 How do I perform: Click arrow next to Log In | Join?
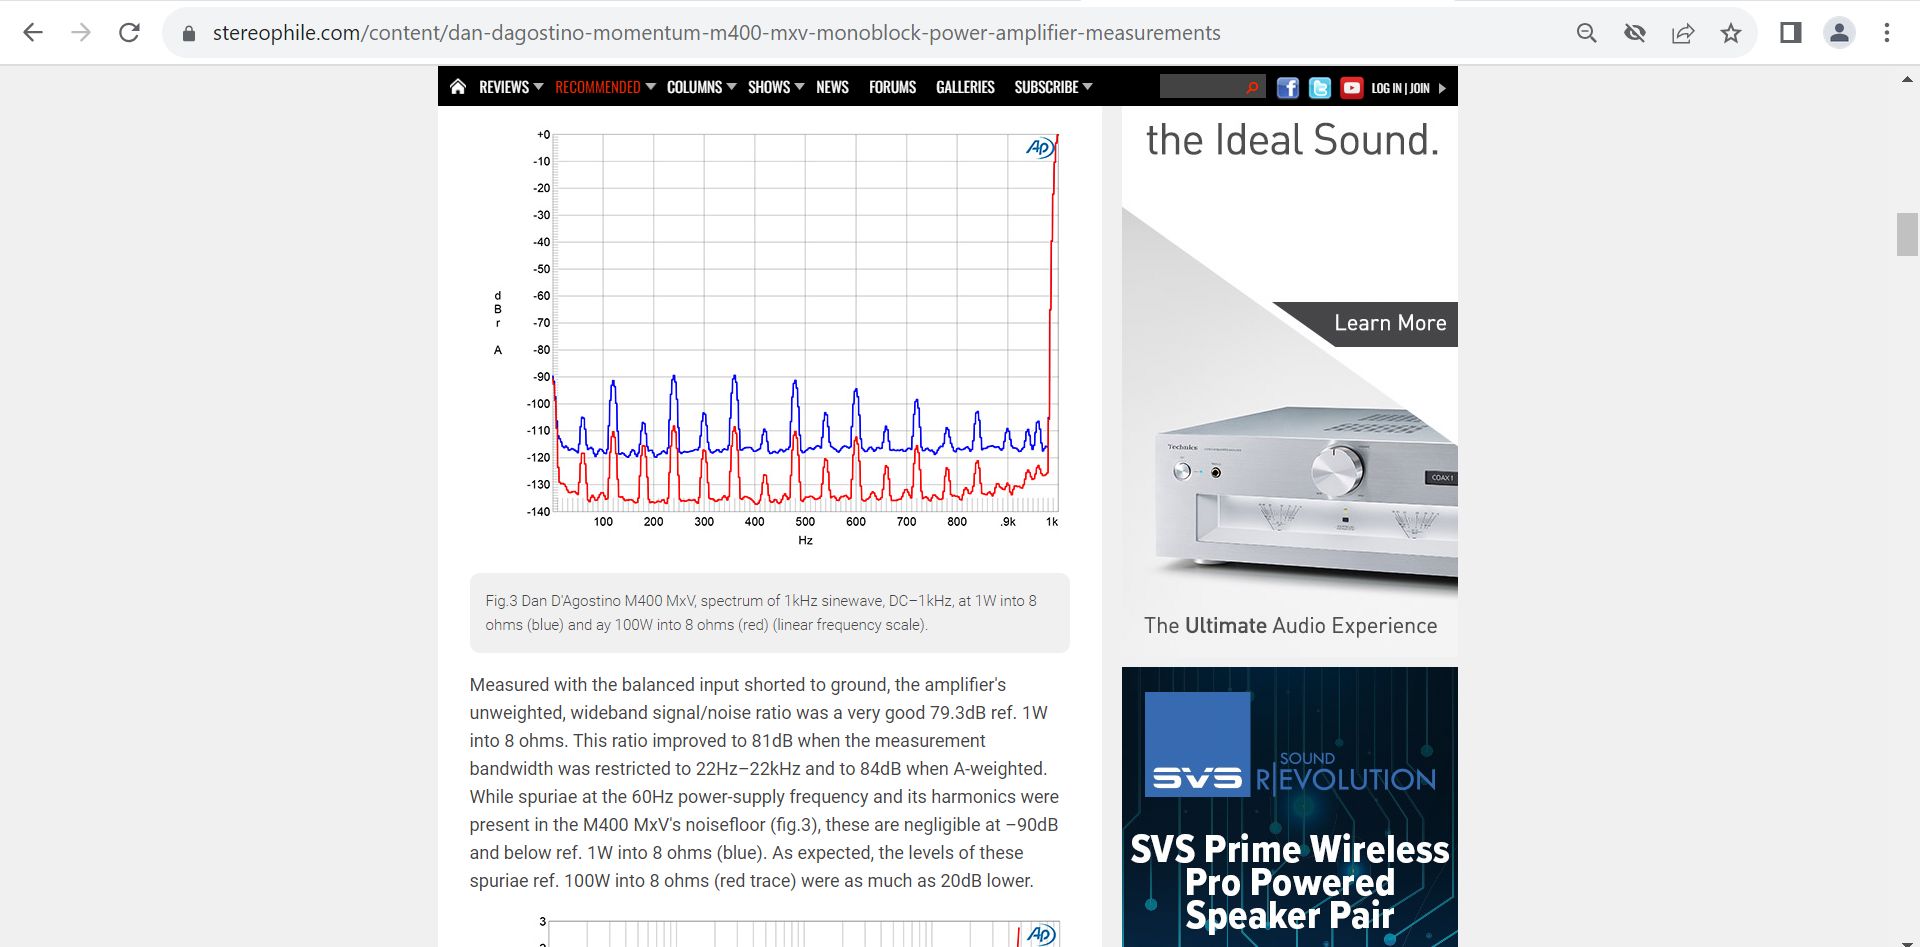coord(1442,88)
